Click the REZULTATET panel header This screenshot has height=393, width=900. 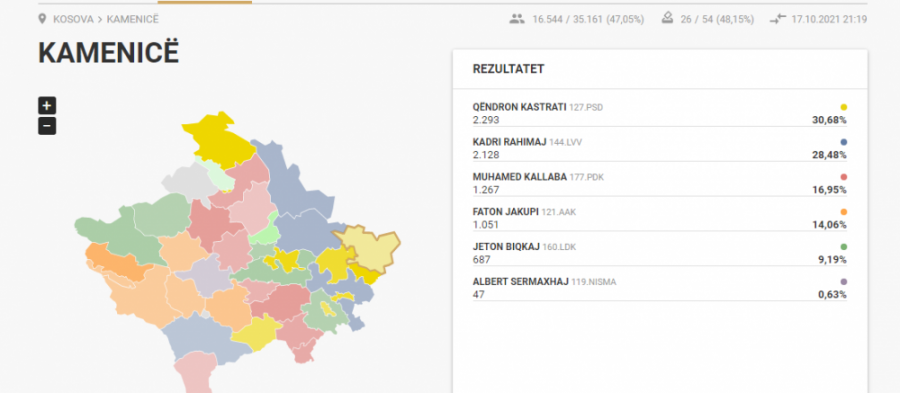pos(660,69)
